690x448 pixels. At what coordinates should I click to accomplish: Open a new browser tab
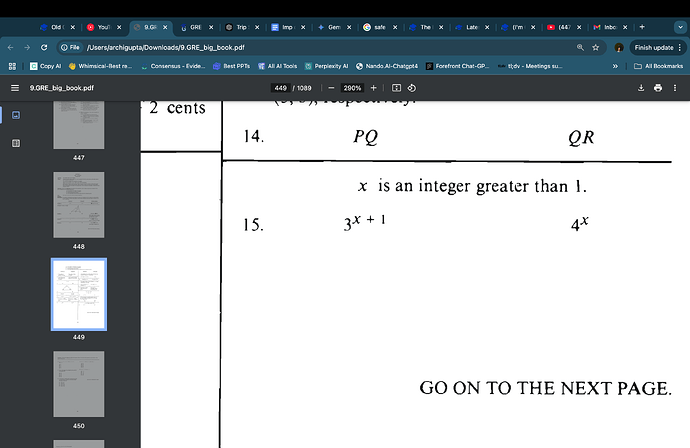pos(642,27)
